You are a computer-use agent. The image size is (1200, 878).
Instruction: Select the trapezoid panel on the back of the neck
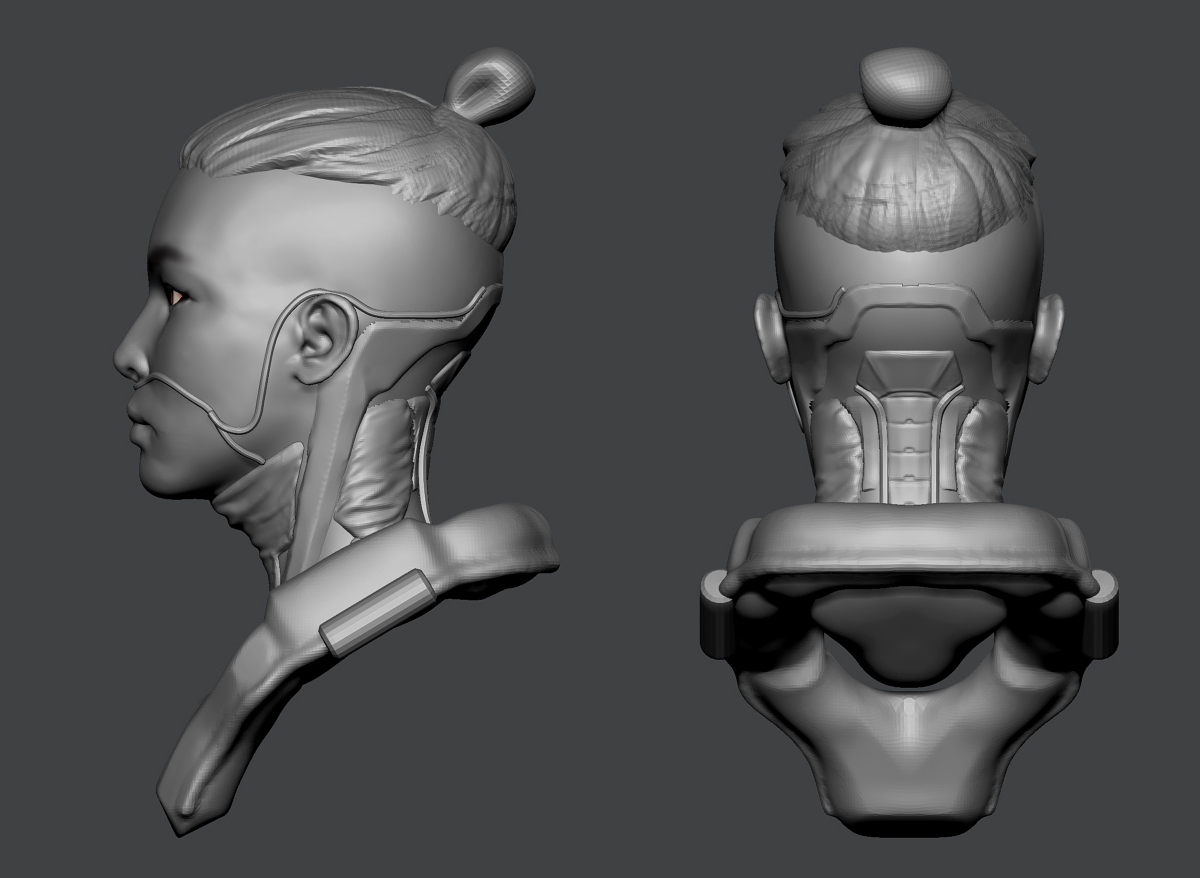tap(909, 370)
